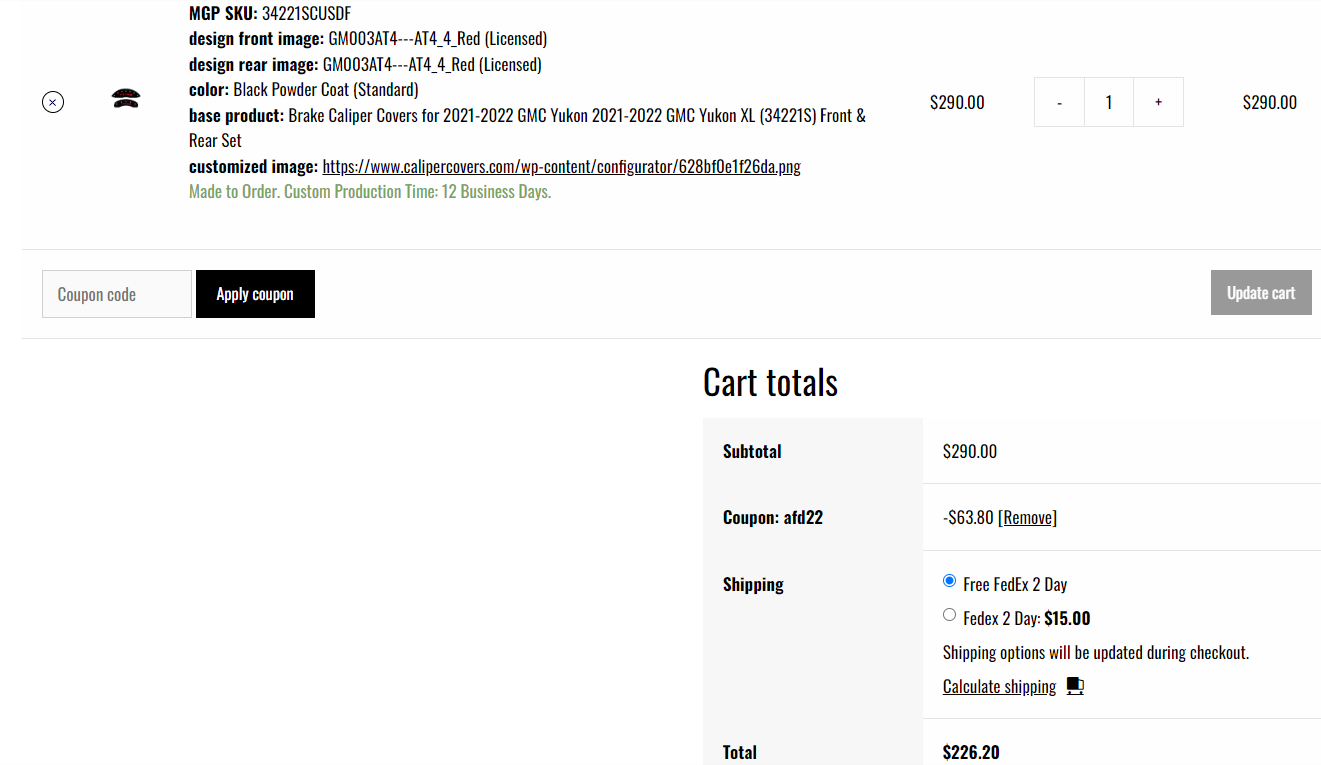
Task: Click the Fedex 2 Day $15.00 label
Action: coord(1026,618)
